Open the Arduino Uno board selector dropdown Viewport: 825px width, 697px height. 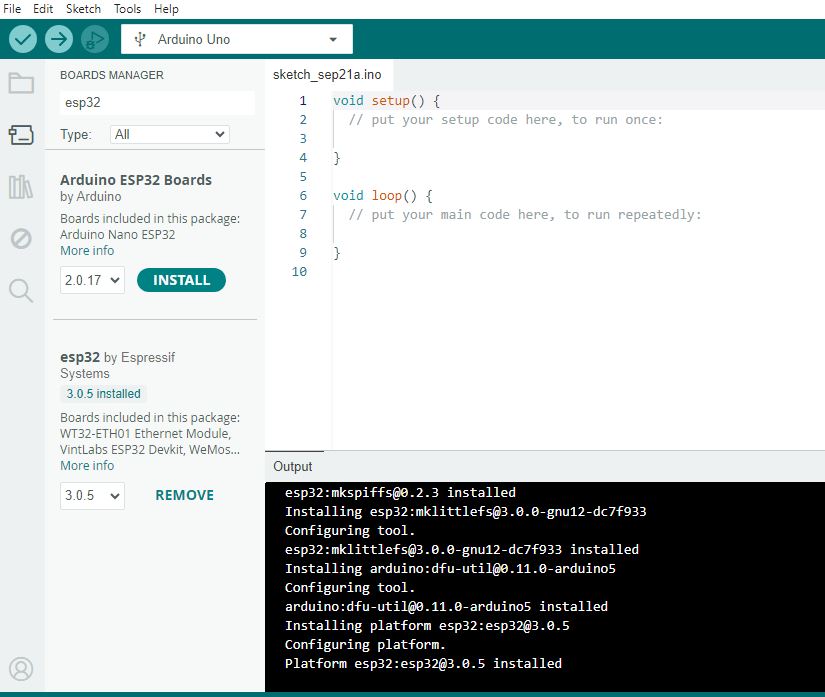[237, 39]
